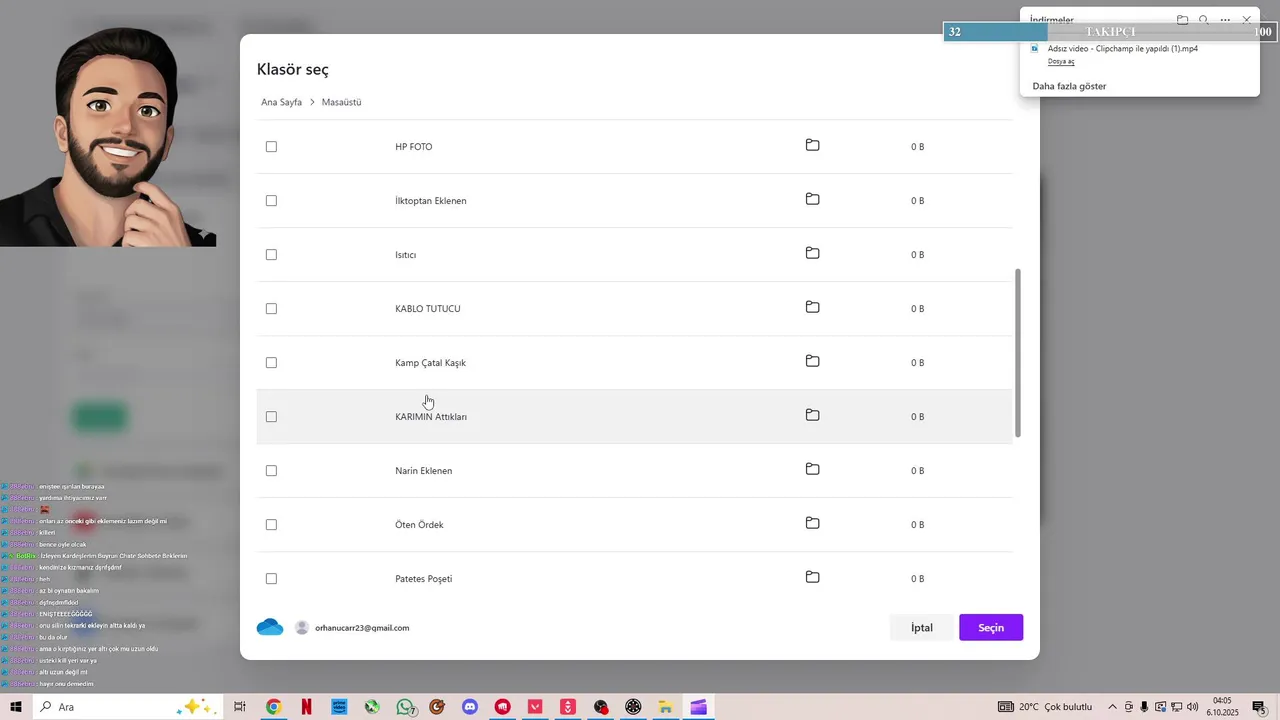1280x720 pixels.
Task: Open the KARIMIN Attıkları folder name
Action: pyautogui.click(x=431, y=416)
